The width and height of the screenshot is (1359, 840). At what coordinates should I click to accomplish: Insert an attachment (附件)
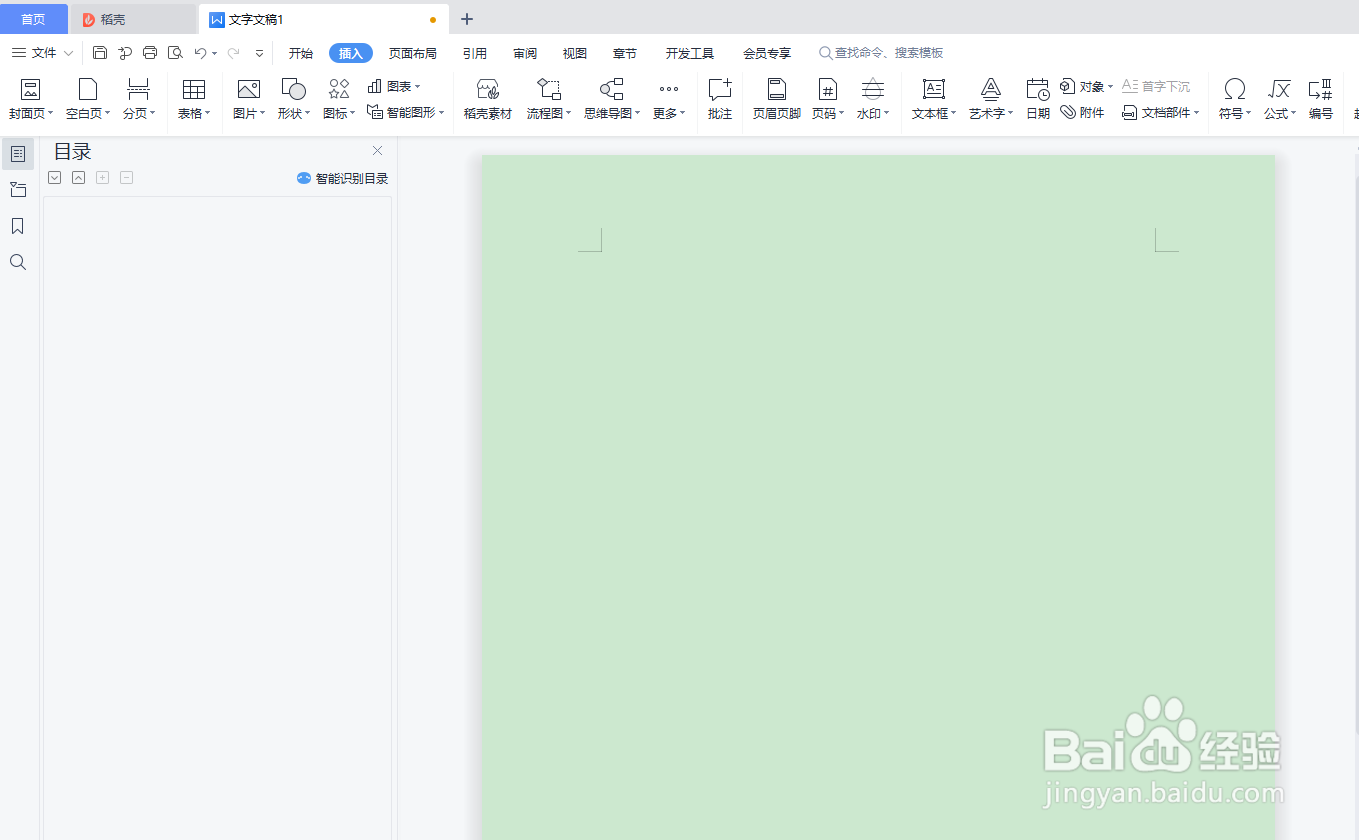pos(1082,112)
